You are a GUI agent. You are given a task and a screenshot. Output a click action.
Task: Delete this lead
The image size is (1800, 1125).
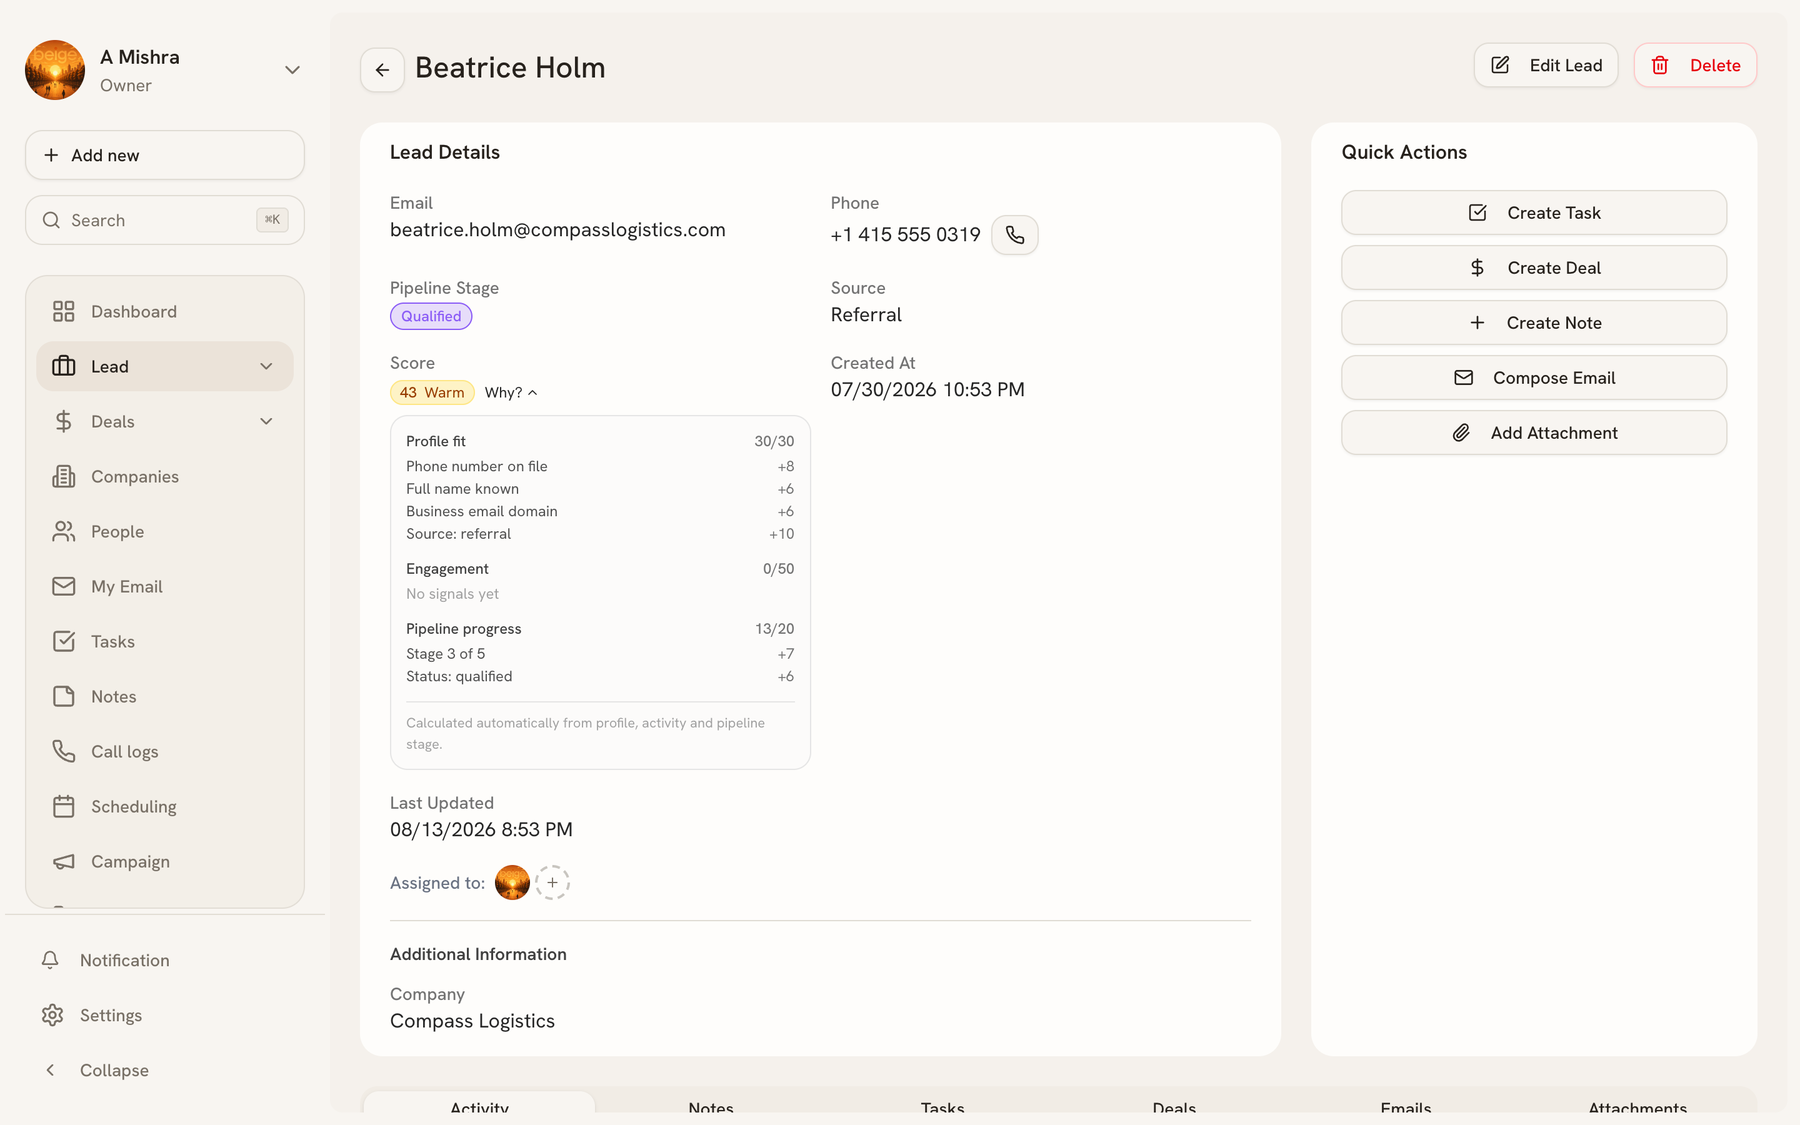click(x=1695, y=65)
